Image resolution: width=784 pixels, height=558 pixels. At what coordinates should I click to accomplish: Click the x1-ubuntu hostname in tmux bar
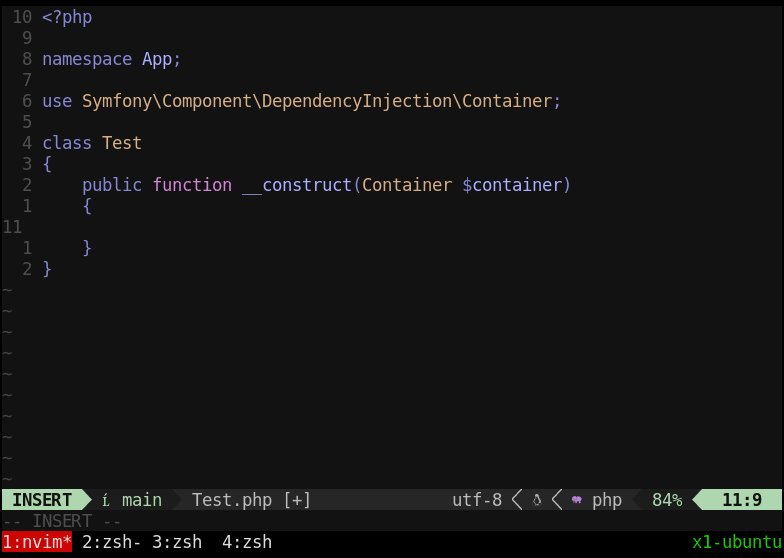pos(737,542)
